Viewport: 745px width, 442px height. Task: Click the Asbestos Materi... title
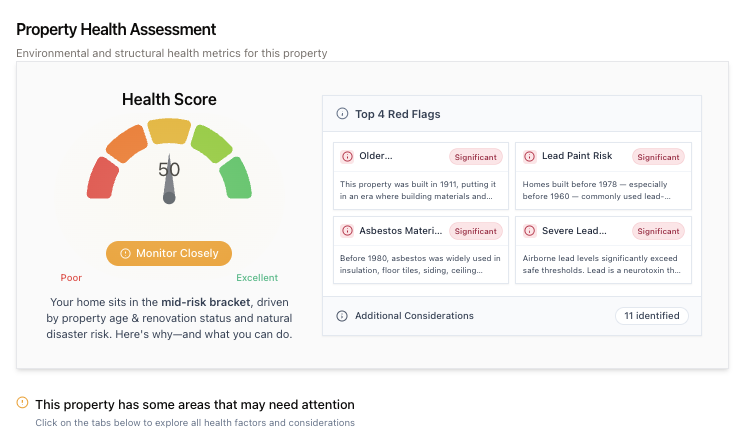pos(401,231)
